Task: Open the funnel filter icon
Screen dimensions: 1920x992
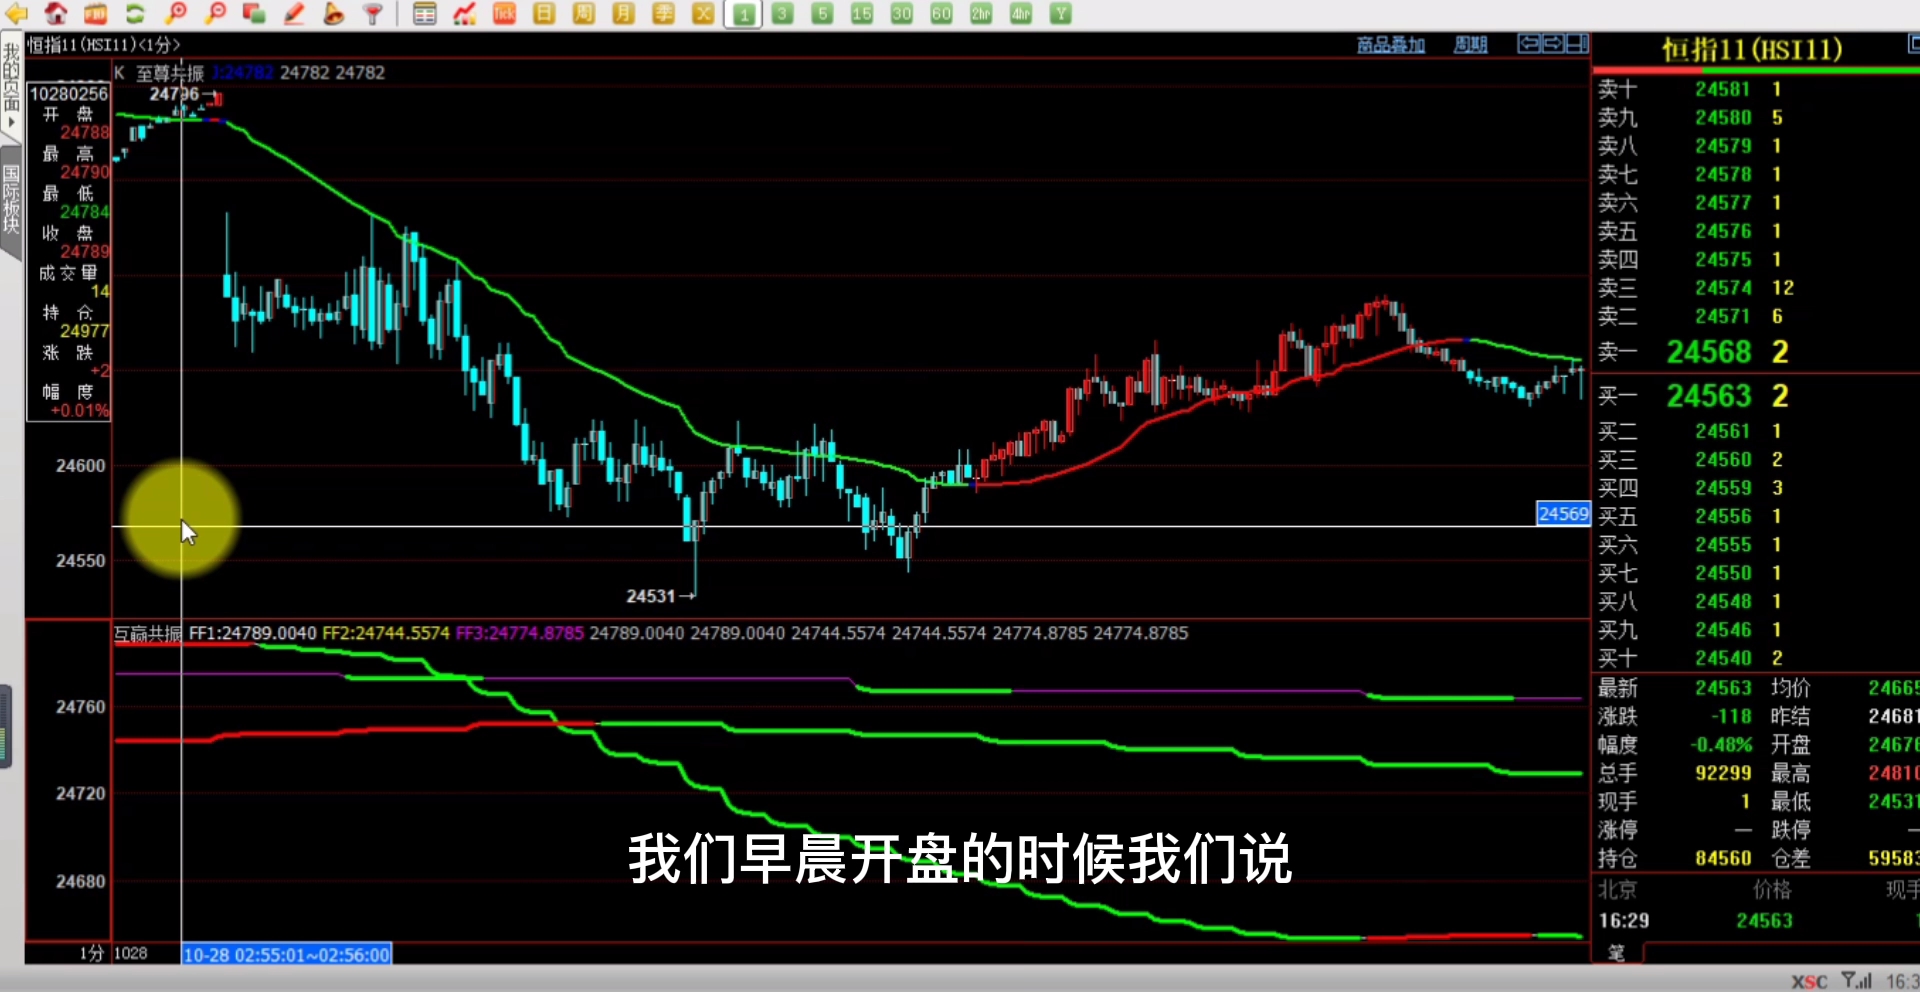Action: point(373,13)
